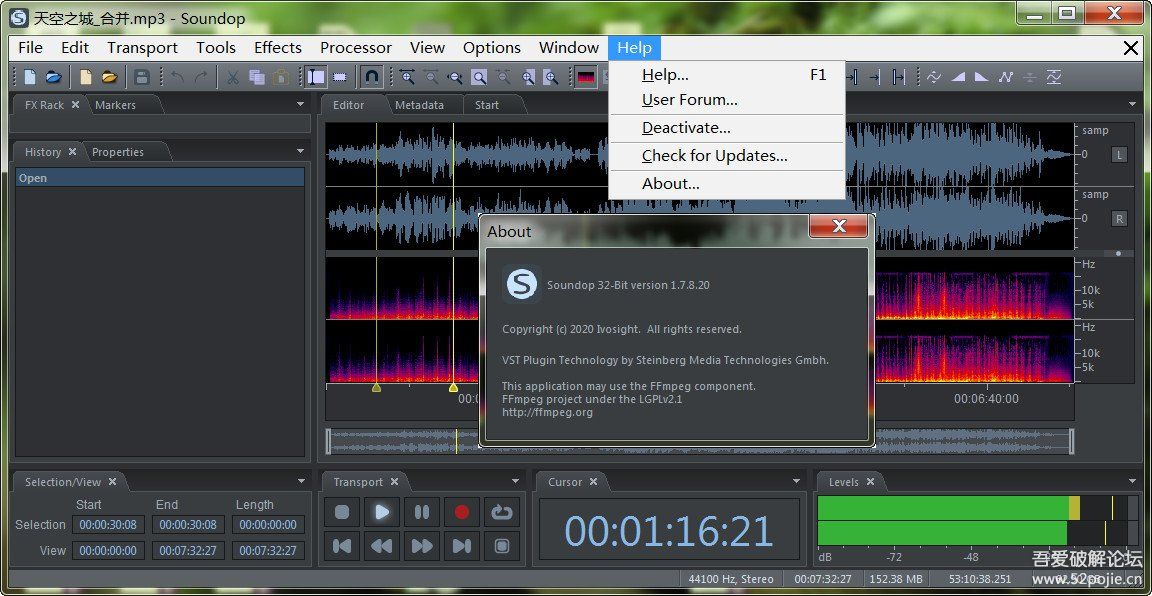This screenshot has width=1152, height=596.
Task: Open the Cursor panel dropdown arrow
Action: pos(796,481)
